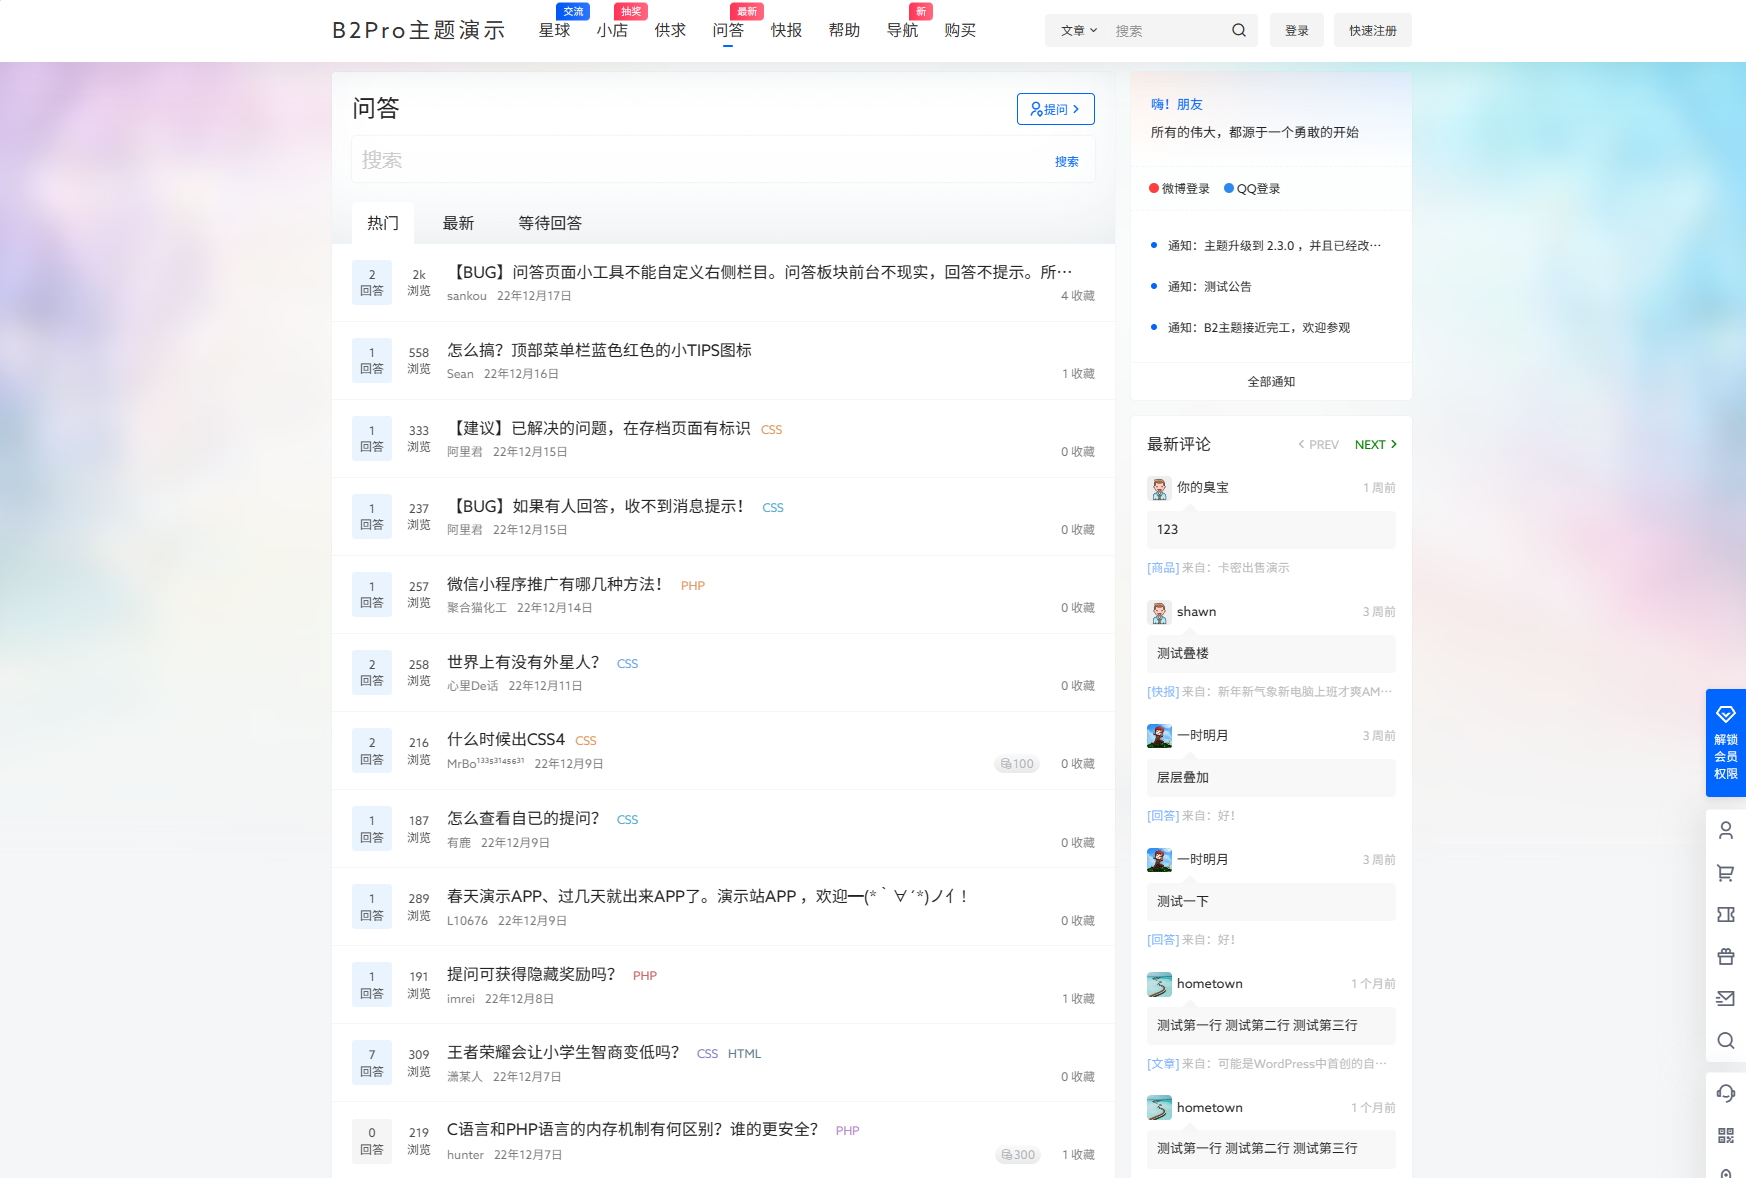Screen dimensions: 1746x1178
Task: Click the sidebar search magnifier icon
Action: (x=1725, y=1040)
